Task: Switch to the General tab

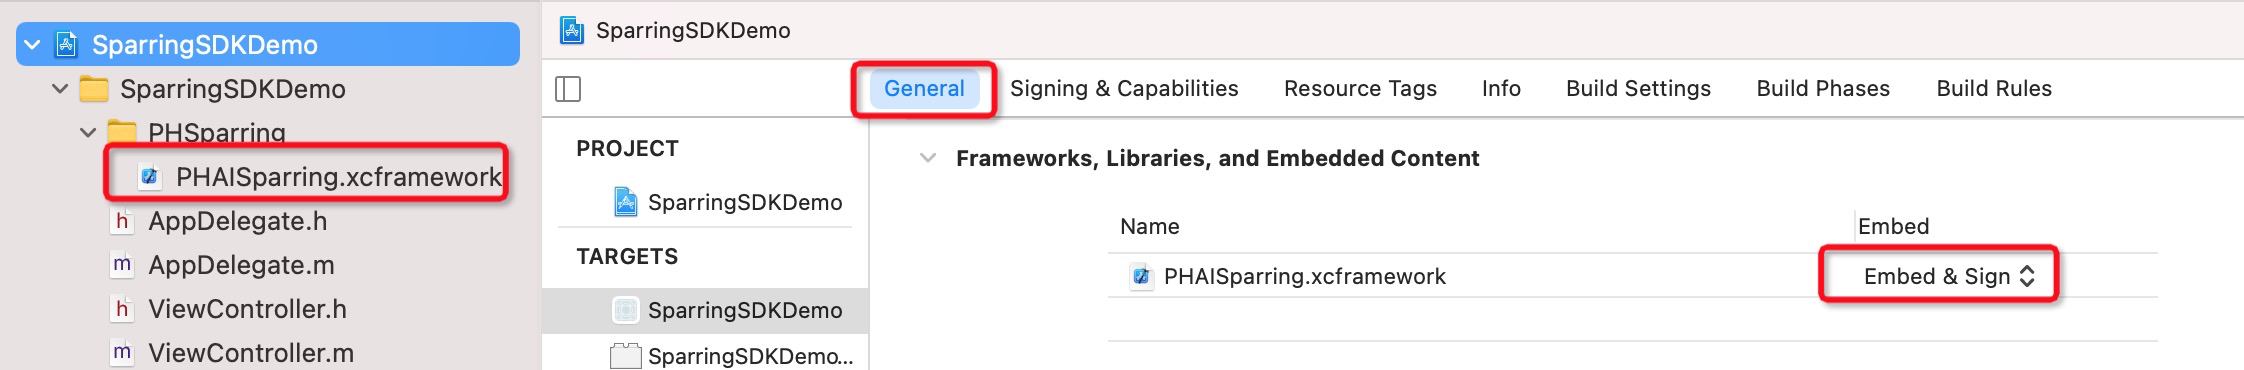Action: click(924, 89)
